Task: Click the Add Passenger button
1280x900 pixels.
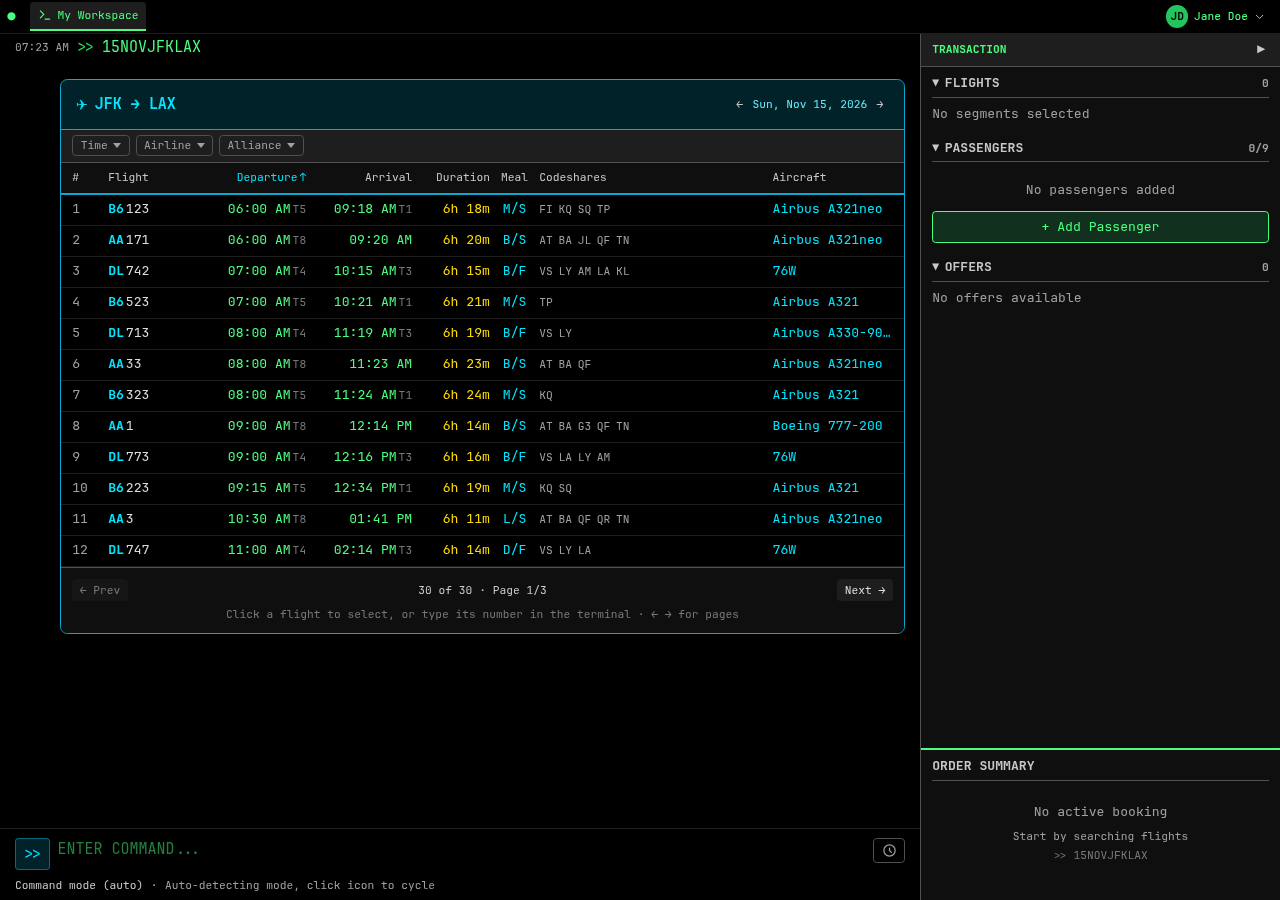Action: point(1100,227)
